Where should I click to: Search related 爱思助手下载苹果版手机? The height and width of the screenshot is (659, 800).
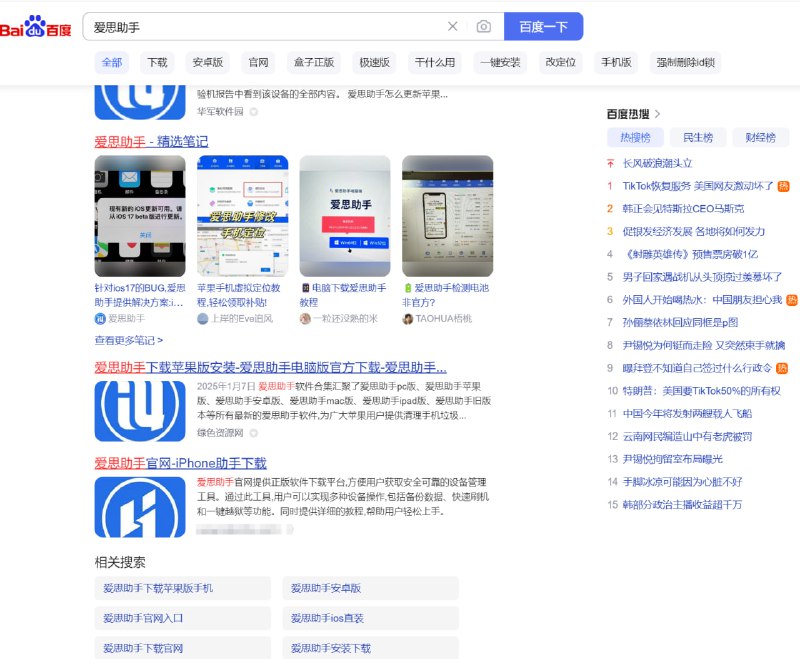pos(183,588)
